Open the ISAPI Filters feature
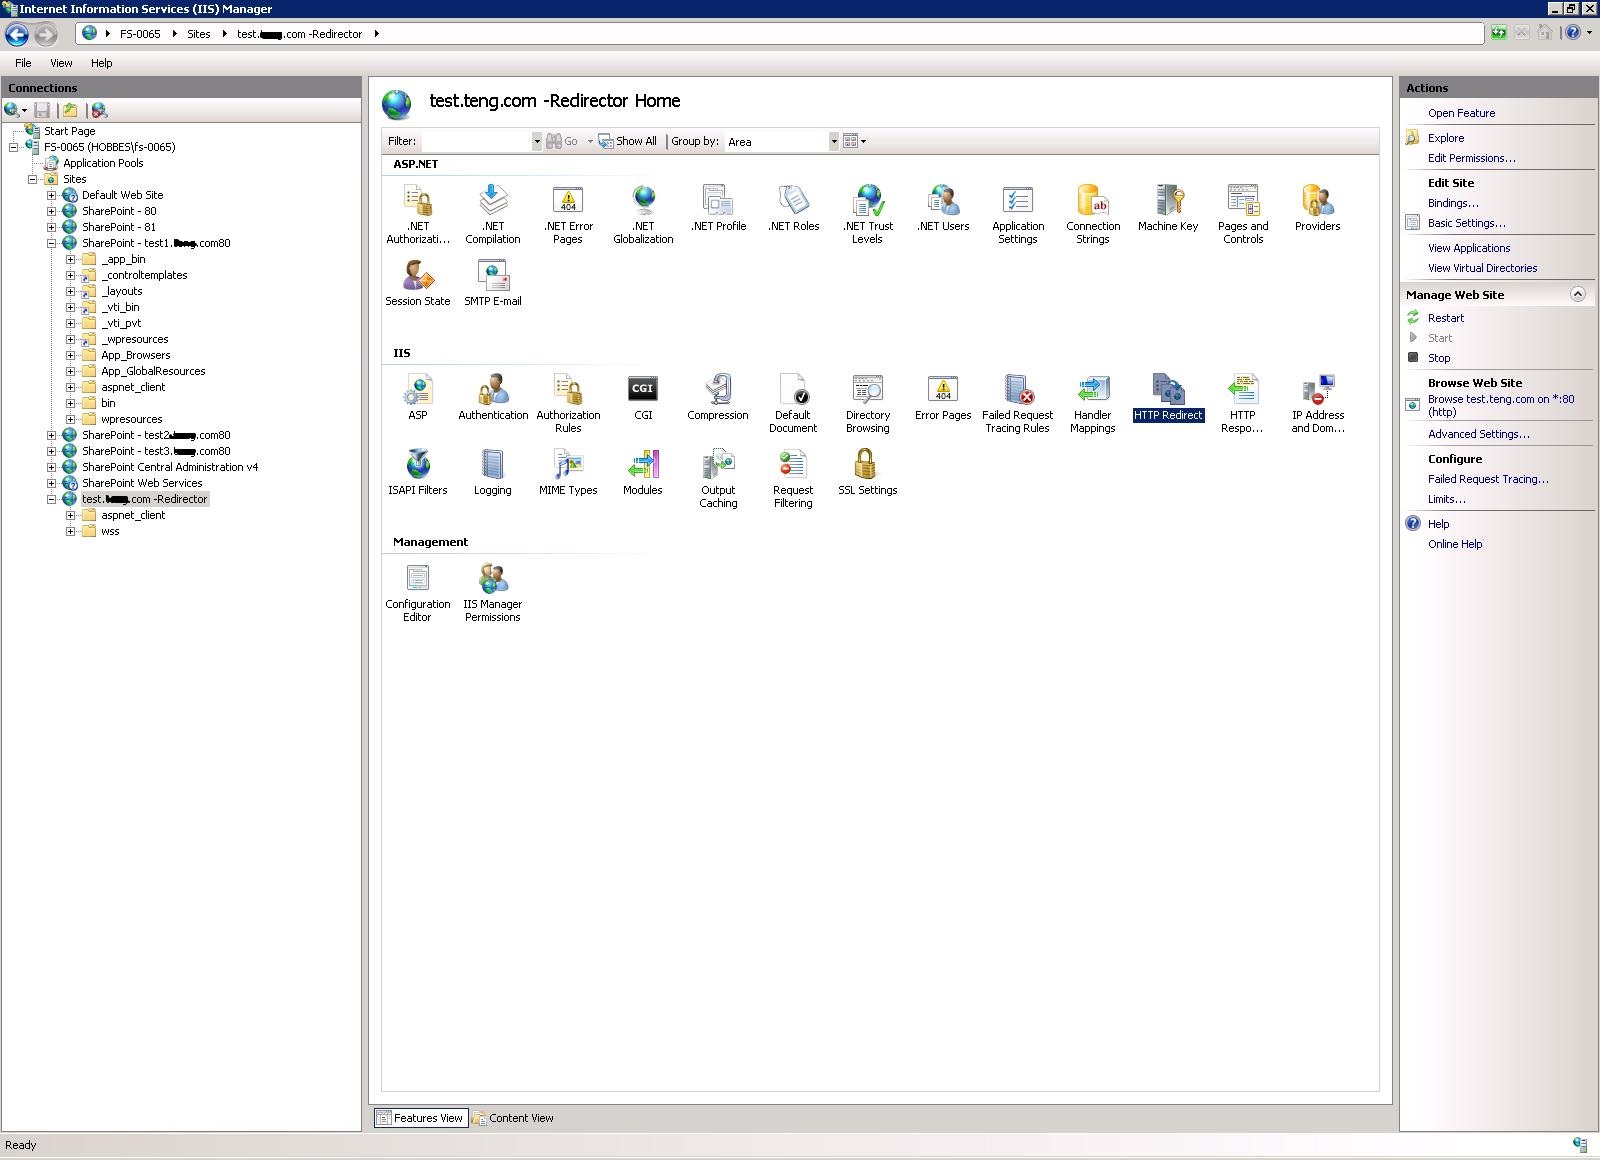Viewport: 1600px width, 1160px height. pos(418,471)
